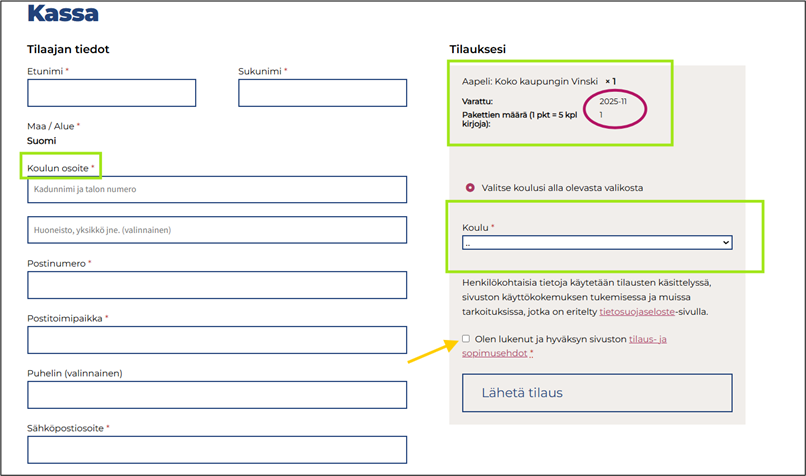Select the Valitse koulusi radio button
The height and width of the screenshot is (476, 806).
point(467,188)
